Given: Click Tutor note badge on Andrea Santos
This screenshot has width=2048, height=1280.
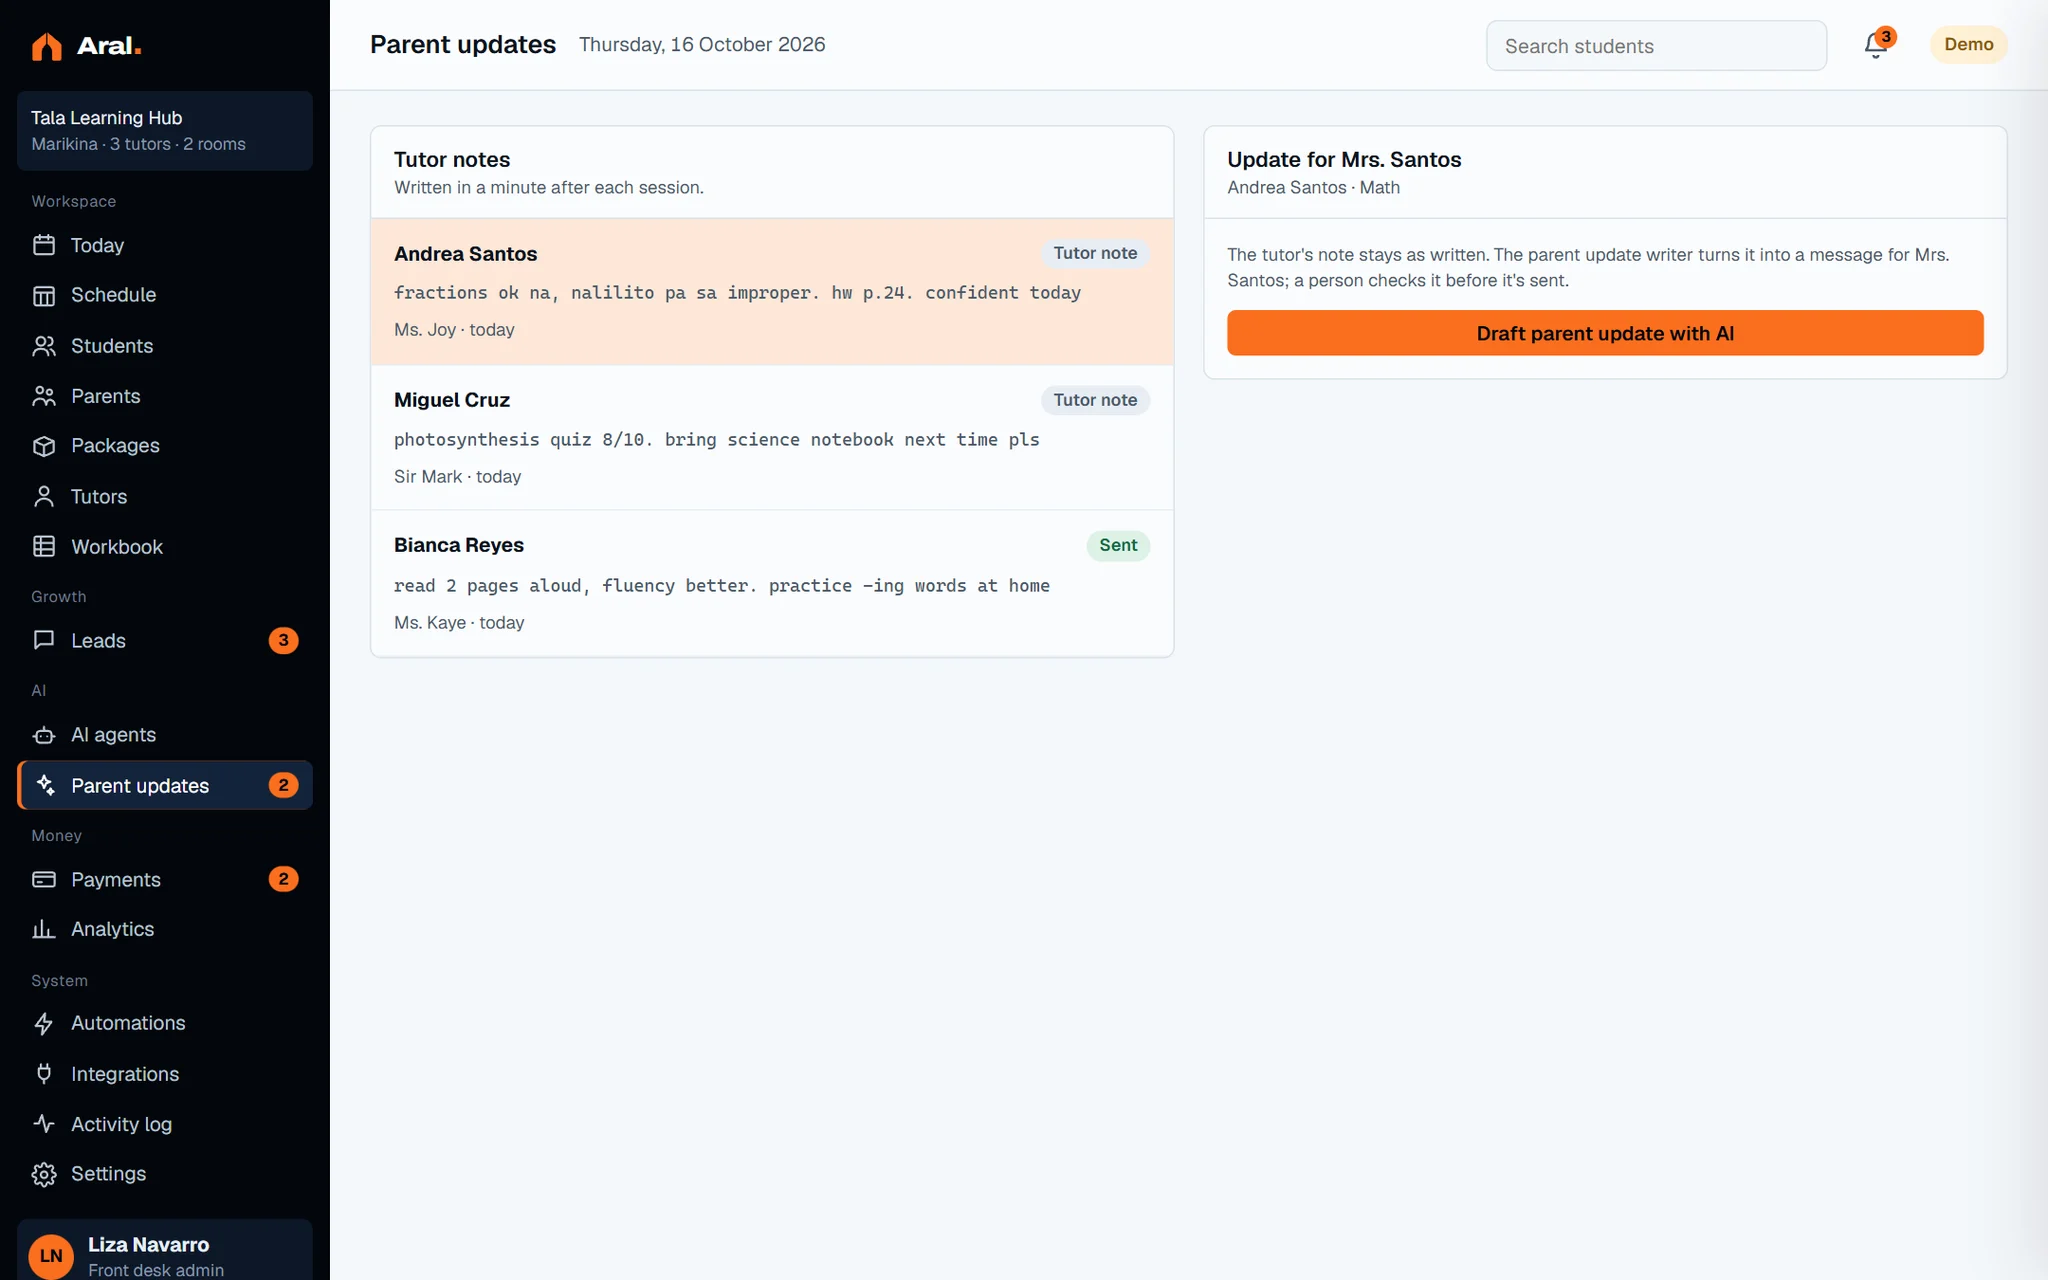Looking at the screenshot, I should tap(1095, 253).
